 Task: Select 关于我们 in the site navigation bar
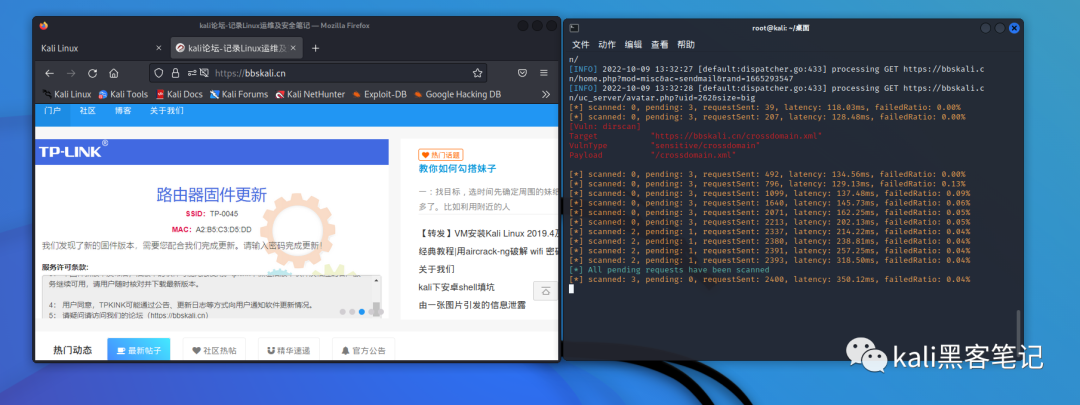click(167, 111)
